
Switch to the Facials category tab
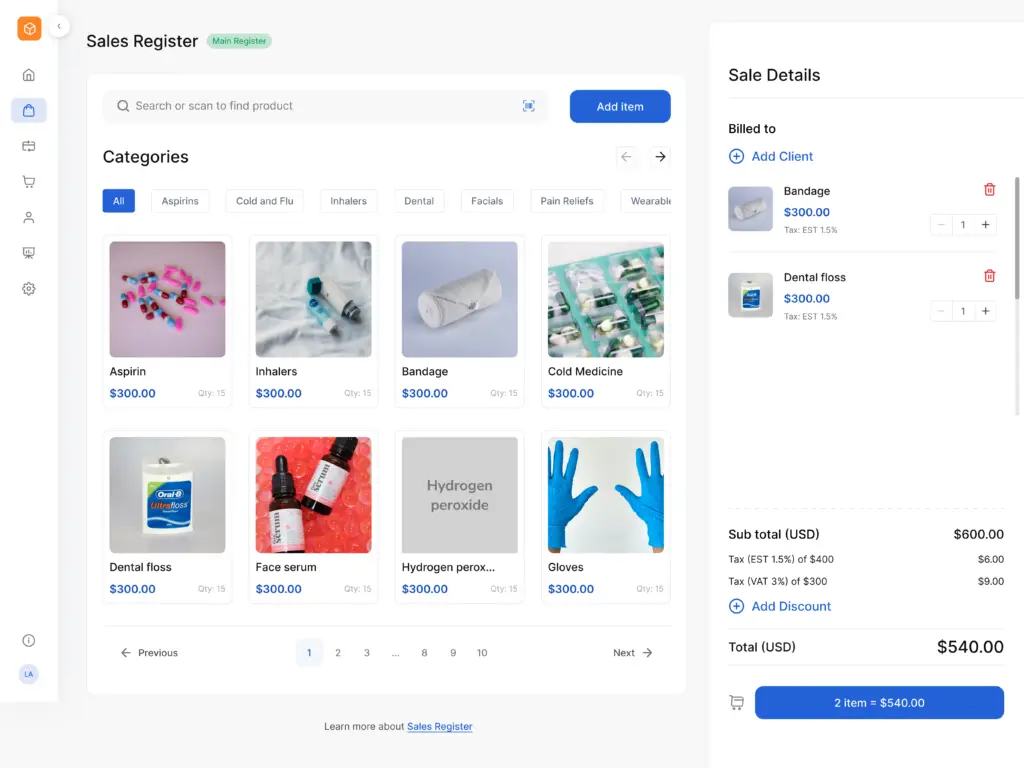[486, 200]
